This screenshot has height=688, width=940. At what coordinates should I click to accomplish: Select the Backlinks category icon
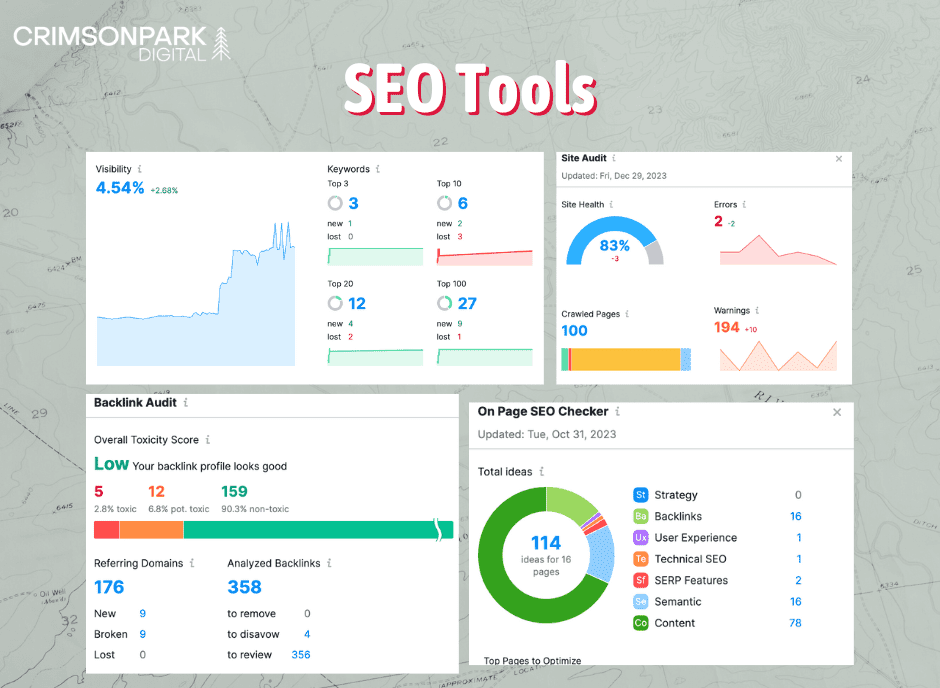click(640, 516)
